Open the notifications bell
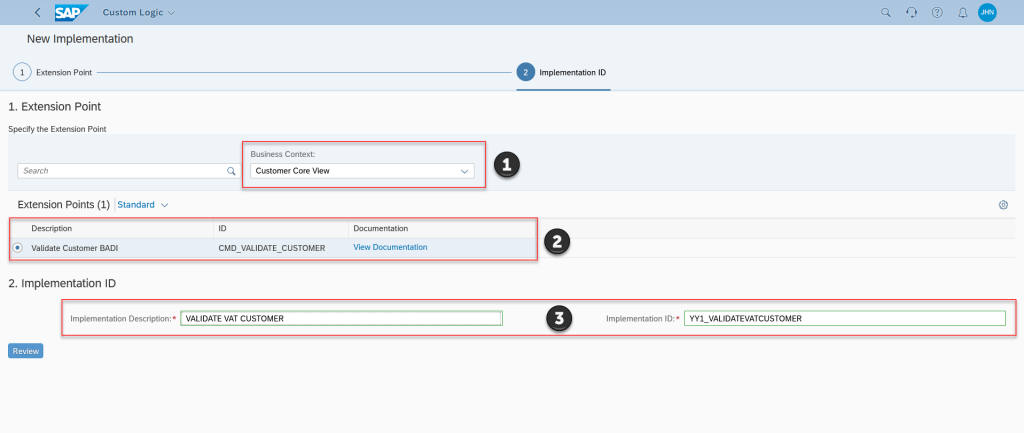 click(962, 13)
